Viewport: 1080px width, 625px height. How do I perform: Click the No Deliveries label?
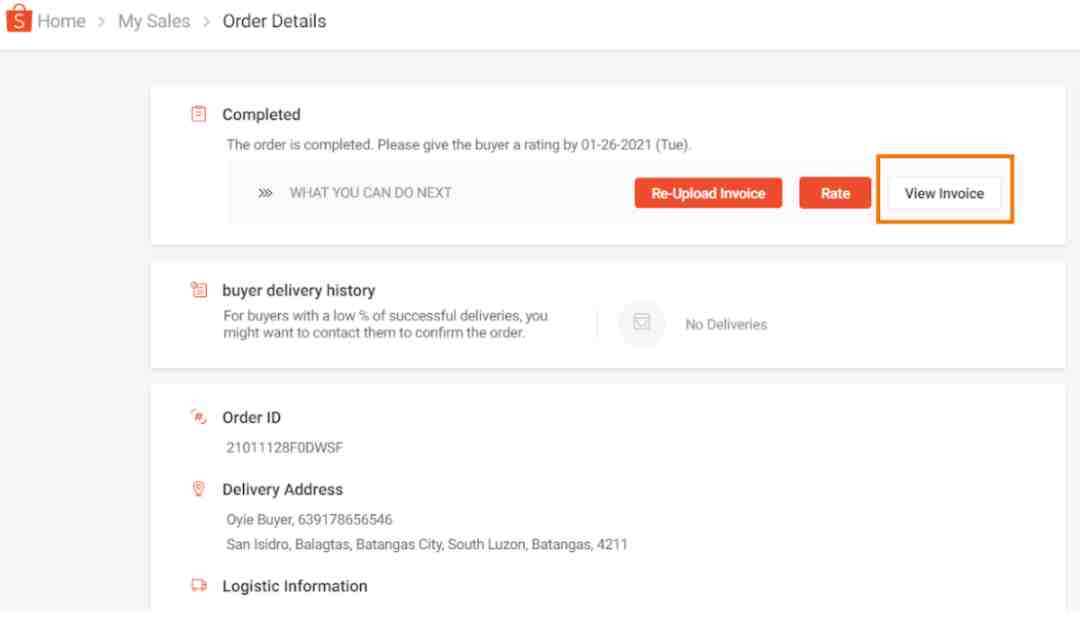726,324
